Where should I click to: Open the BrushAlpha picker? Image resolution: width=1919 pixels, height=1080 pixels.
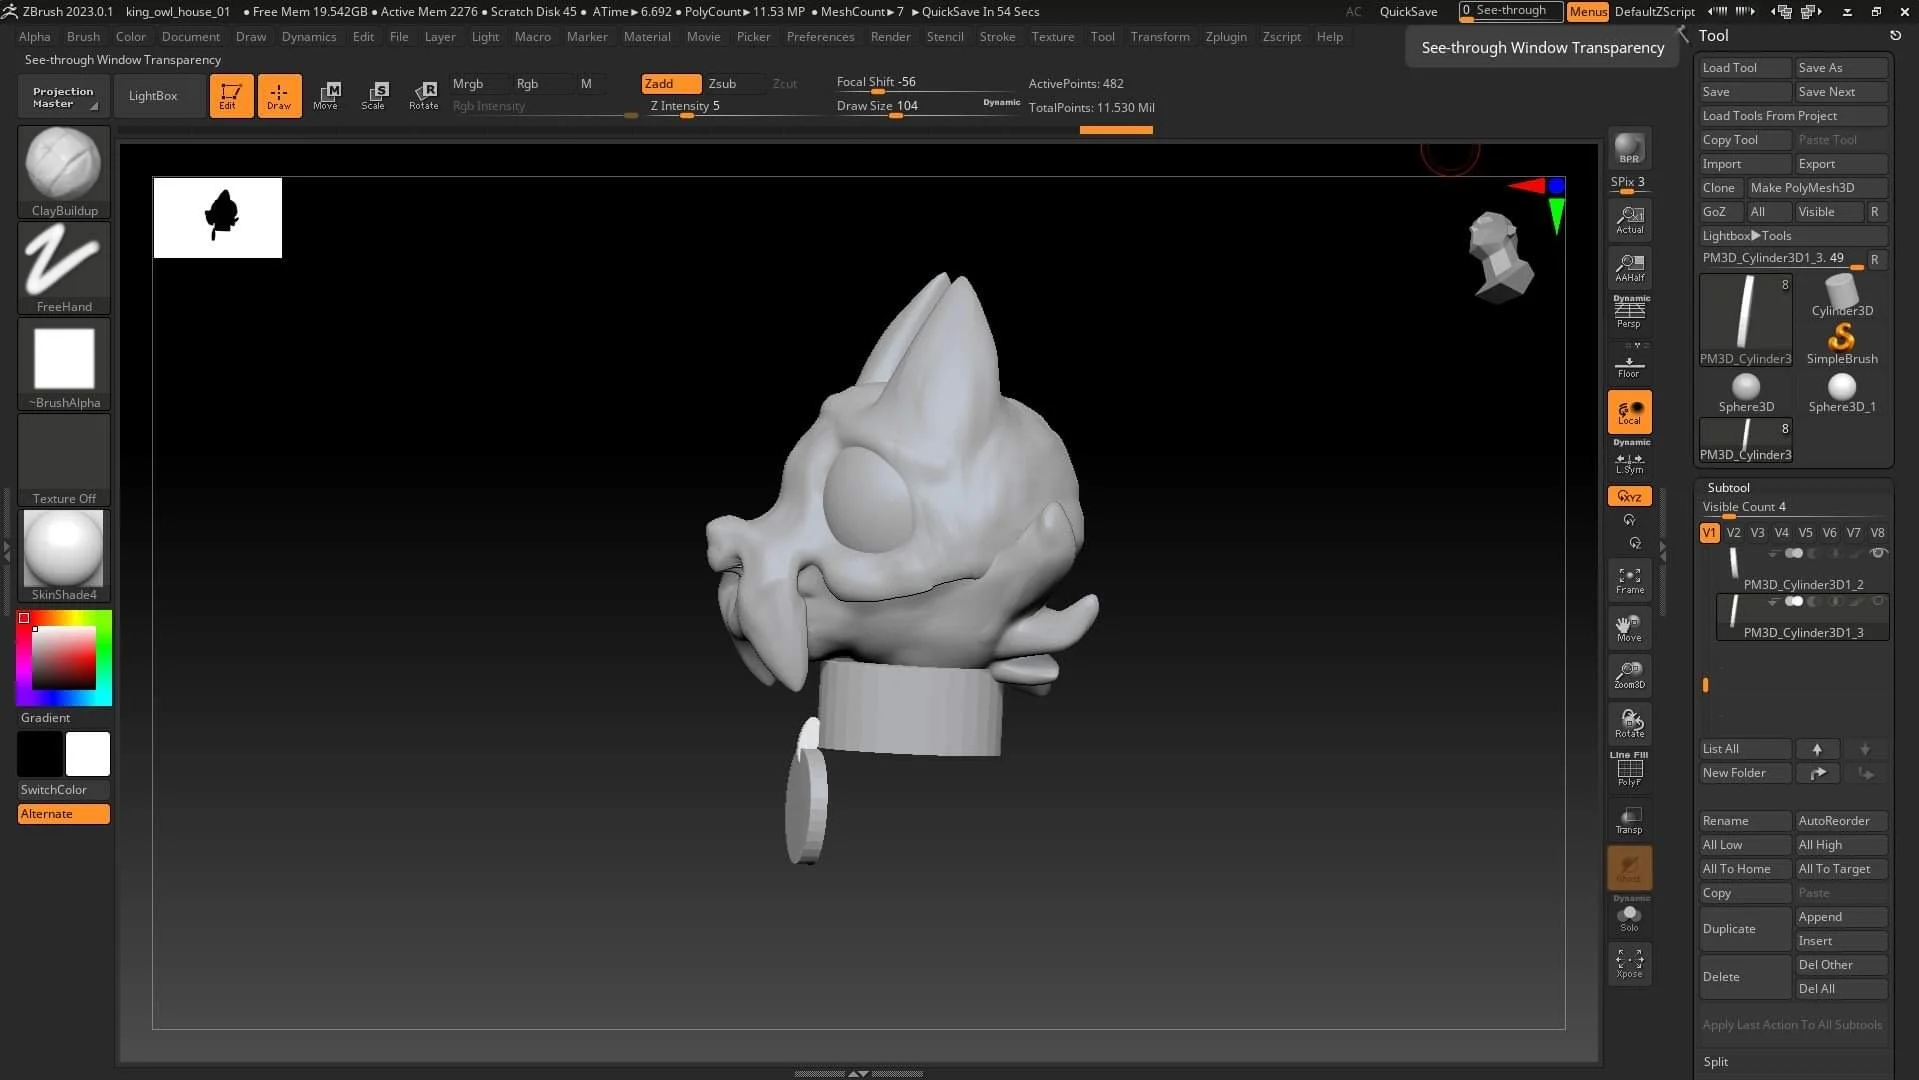point(64,363)
